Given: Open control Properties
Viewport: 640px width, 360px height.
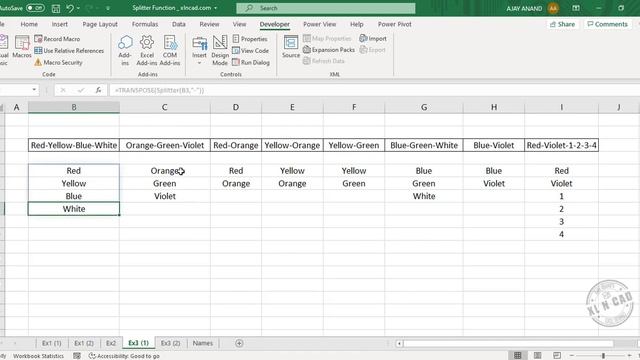Looking at the screenshot, I should coord(250,39).
